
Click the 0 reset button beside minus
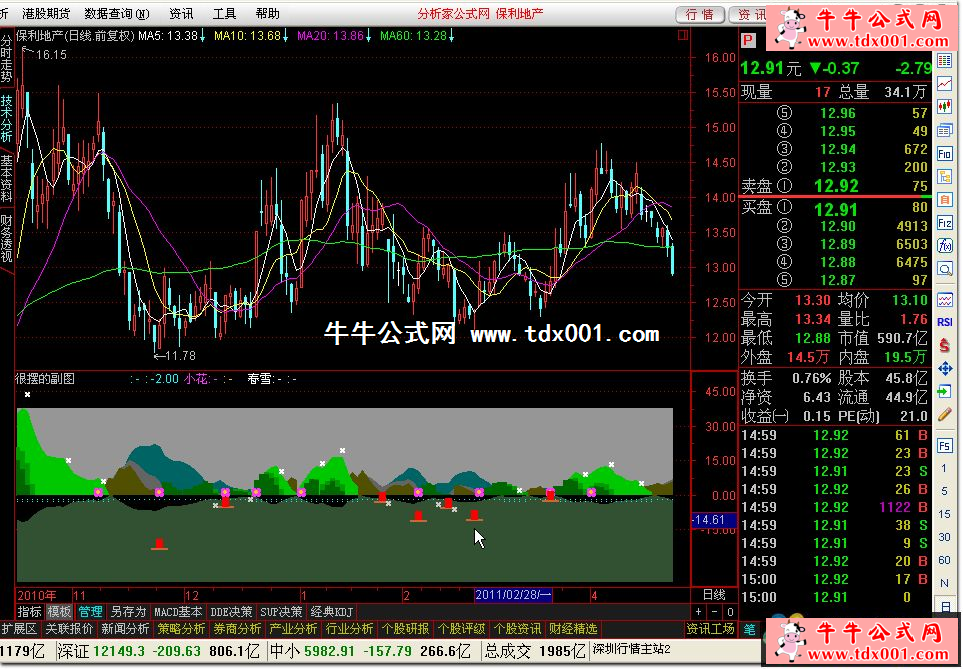pos(730,612)
